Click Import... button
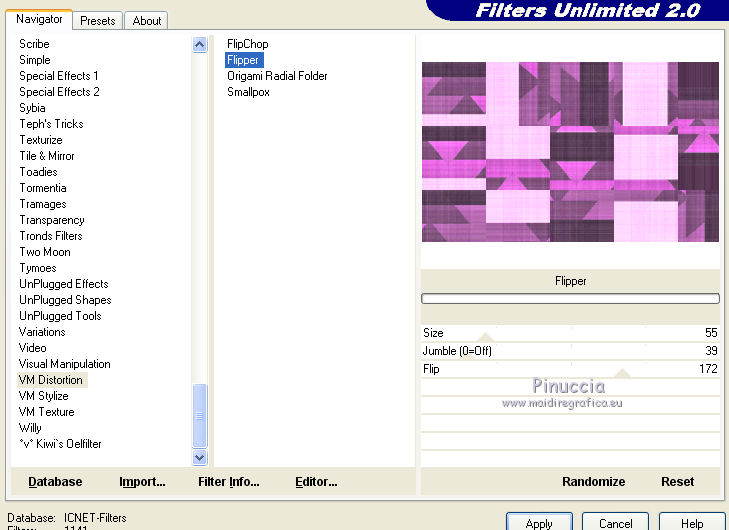This screenshot has height=530, width=729. point(142,482)
